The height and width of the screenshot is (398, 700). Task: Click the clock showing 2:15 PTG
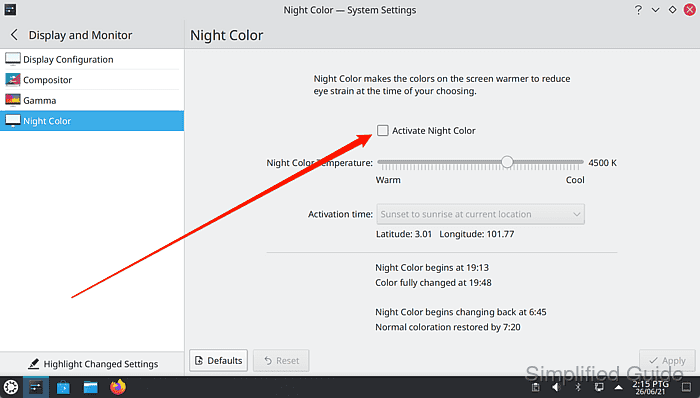(650, 387)
